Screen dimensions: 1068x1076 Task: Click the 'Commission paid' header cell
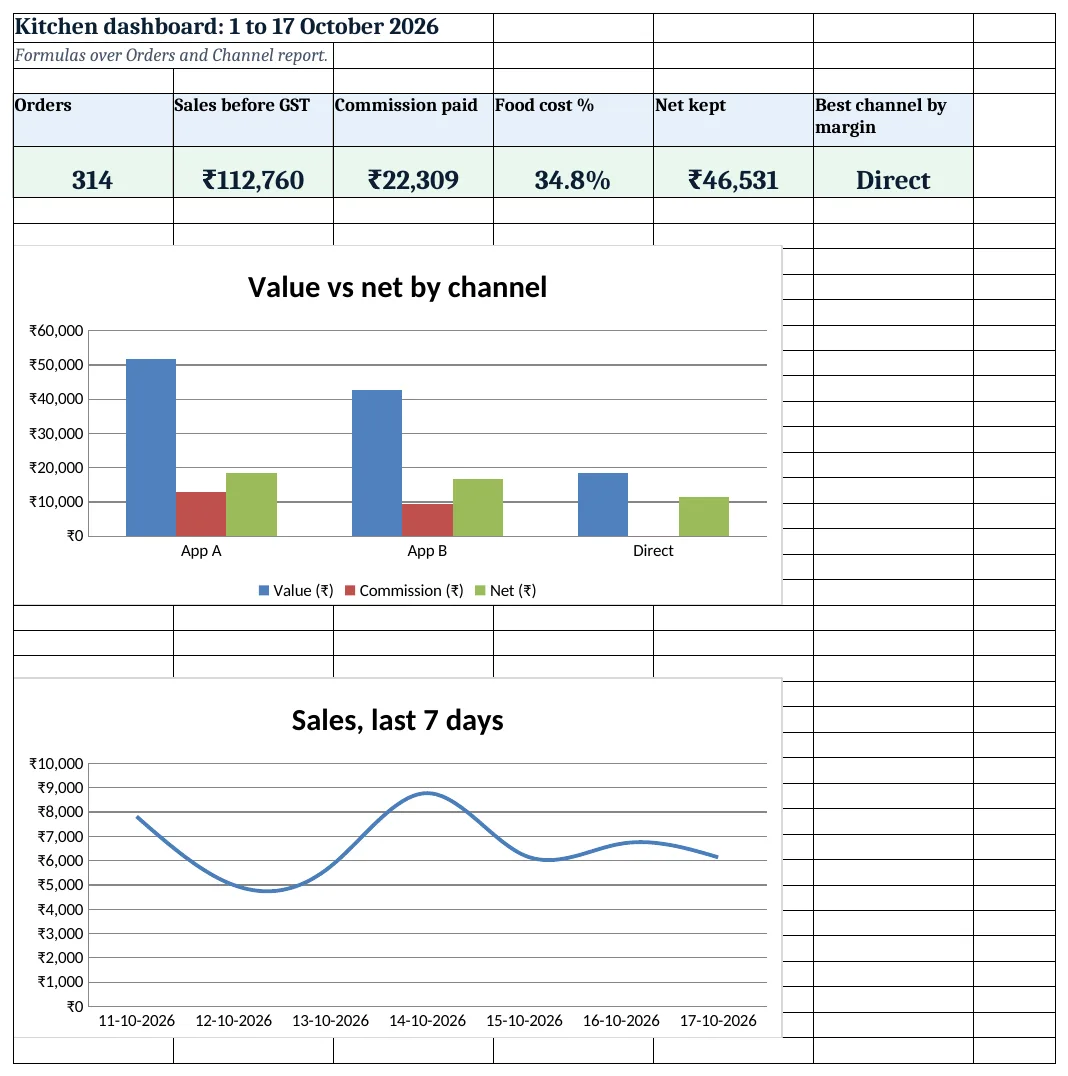[413, 119]
